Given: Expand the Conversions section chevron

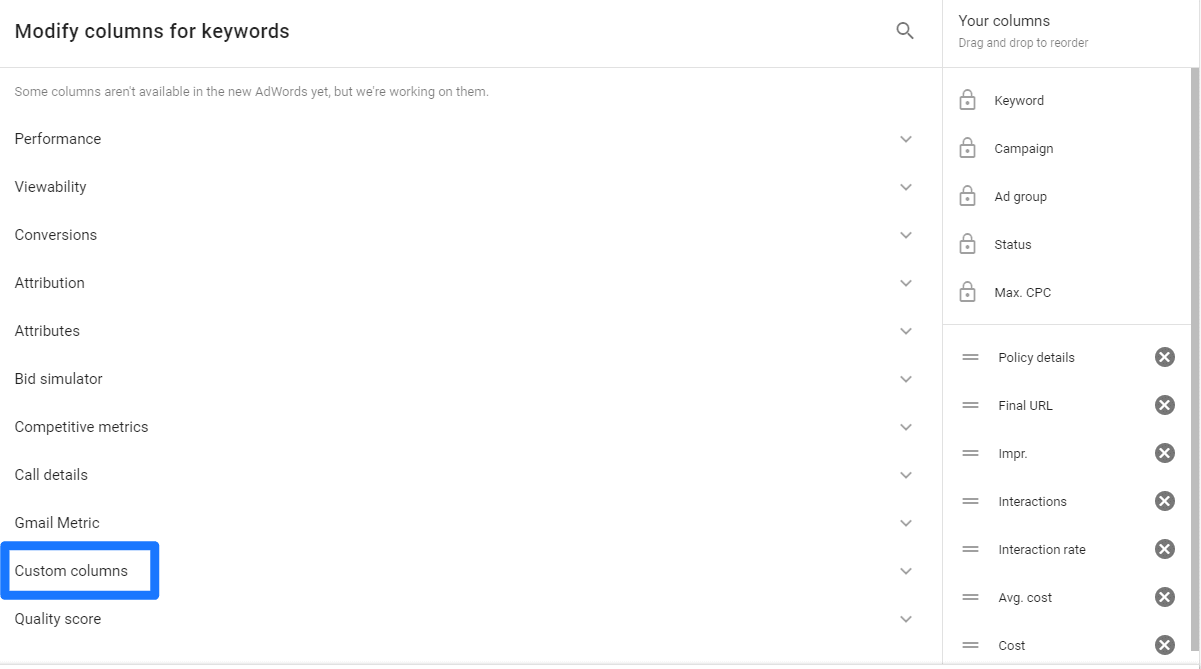Looking at the screenshot, I should 906,235.
